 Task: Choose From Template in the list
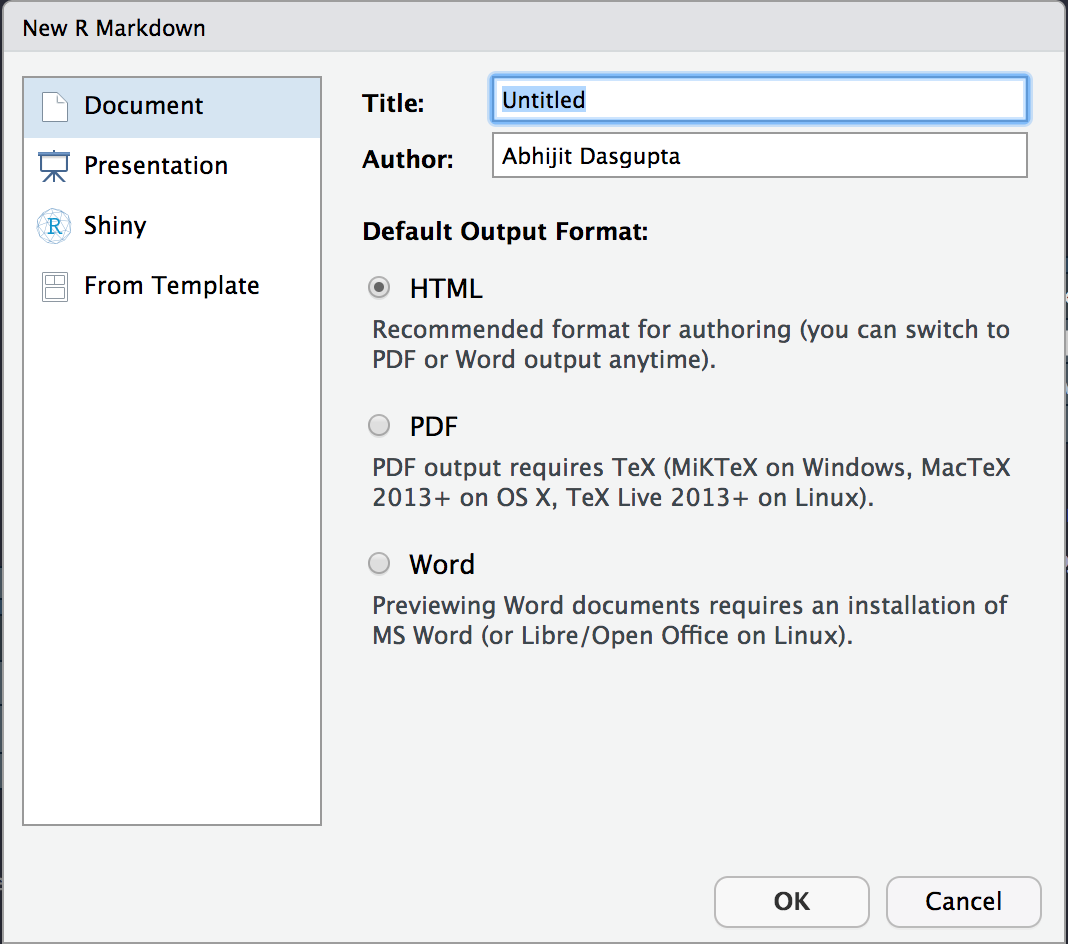point(172,285)
